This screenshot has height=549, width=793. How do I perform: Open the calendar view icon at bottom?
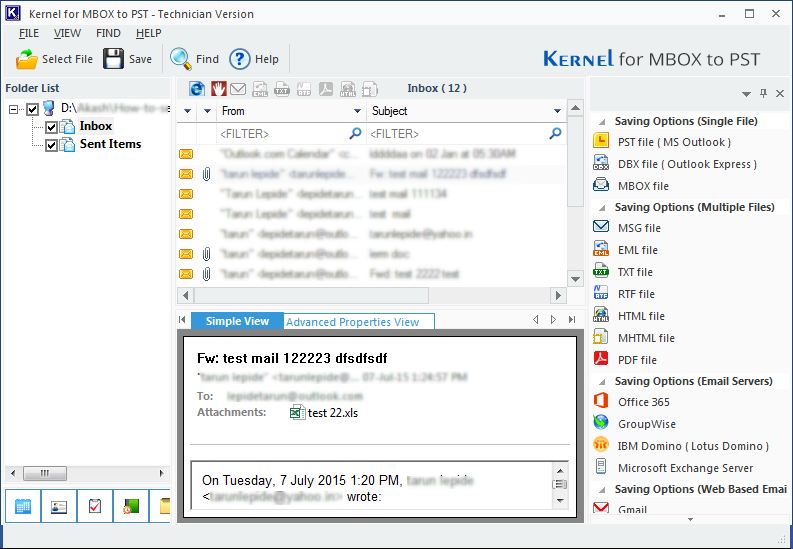point(23,506)
